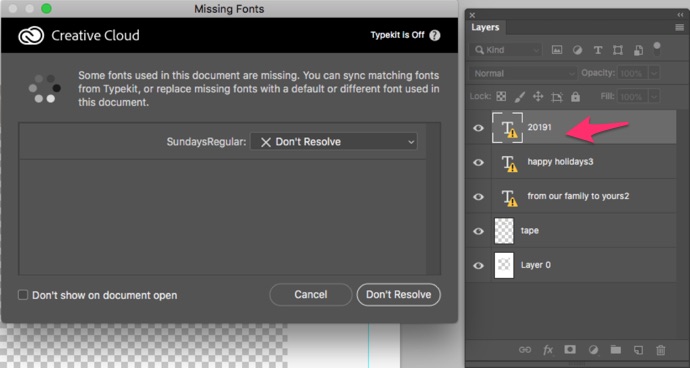The height and width of the screenshot is (368, 690).
Task: Click the Cancel button
Action: [x=311, y=294]
